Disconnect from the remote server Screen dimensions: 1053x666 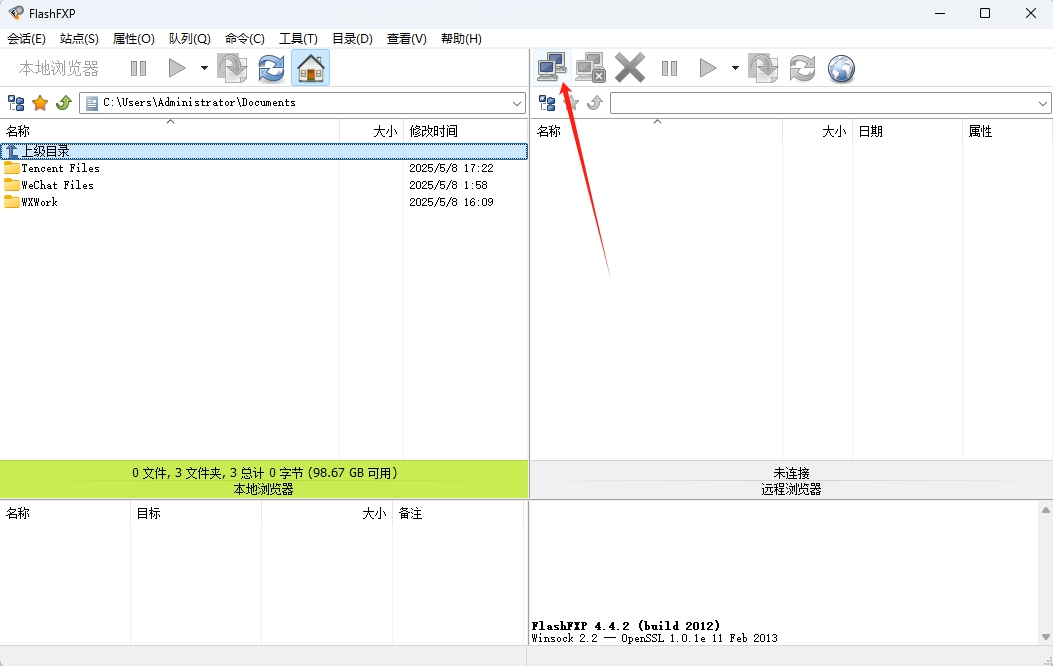pos(591,67)
